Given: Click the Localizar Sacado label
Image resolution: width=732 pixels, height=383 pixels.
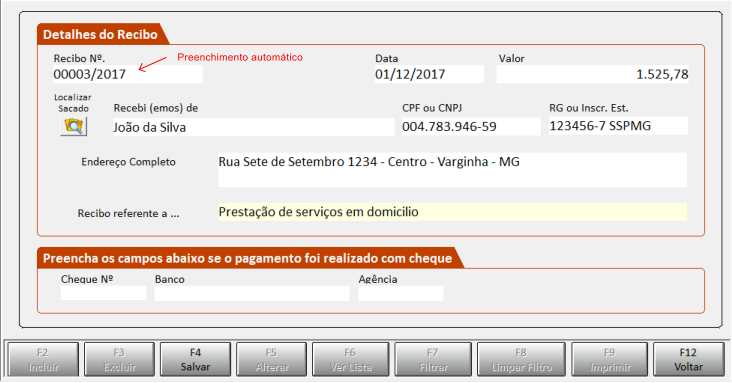Looking at the screenshot, I should pyautogui.click(x=73, y=103).
